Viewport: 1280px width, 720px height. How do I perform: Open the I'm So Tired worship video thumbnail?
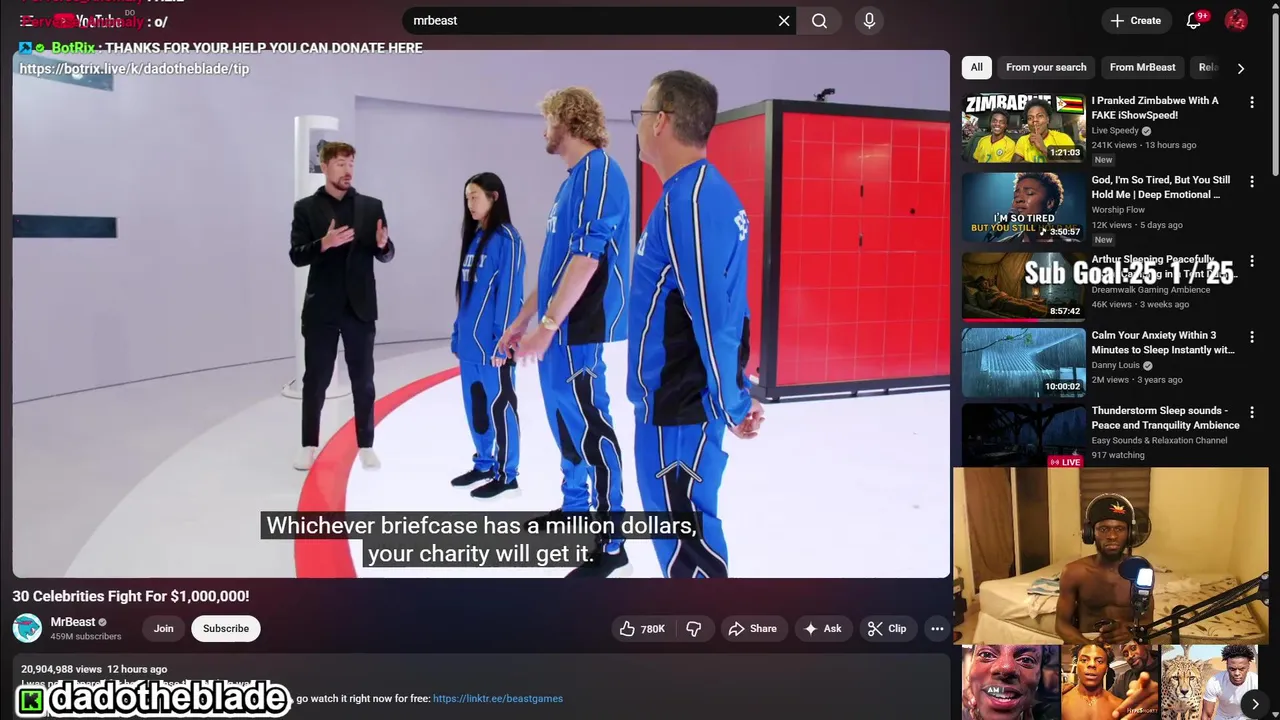[1023, 208]
